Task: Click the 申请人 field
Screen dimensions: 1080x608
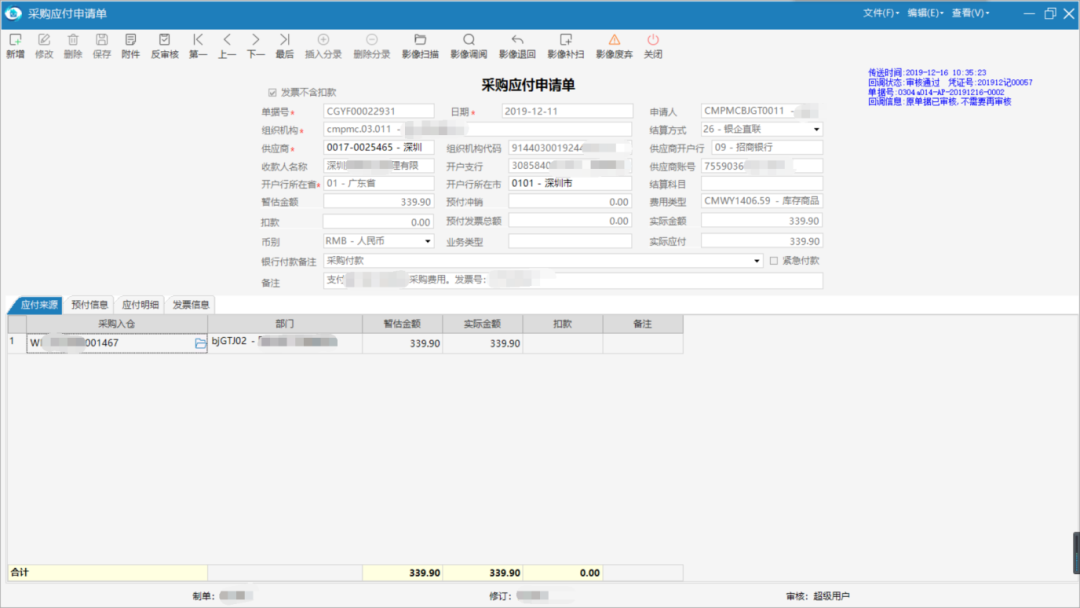Action: click(761, 111)
